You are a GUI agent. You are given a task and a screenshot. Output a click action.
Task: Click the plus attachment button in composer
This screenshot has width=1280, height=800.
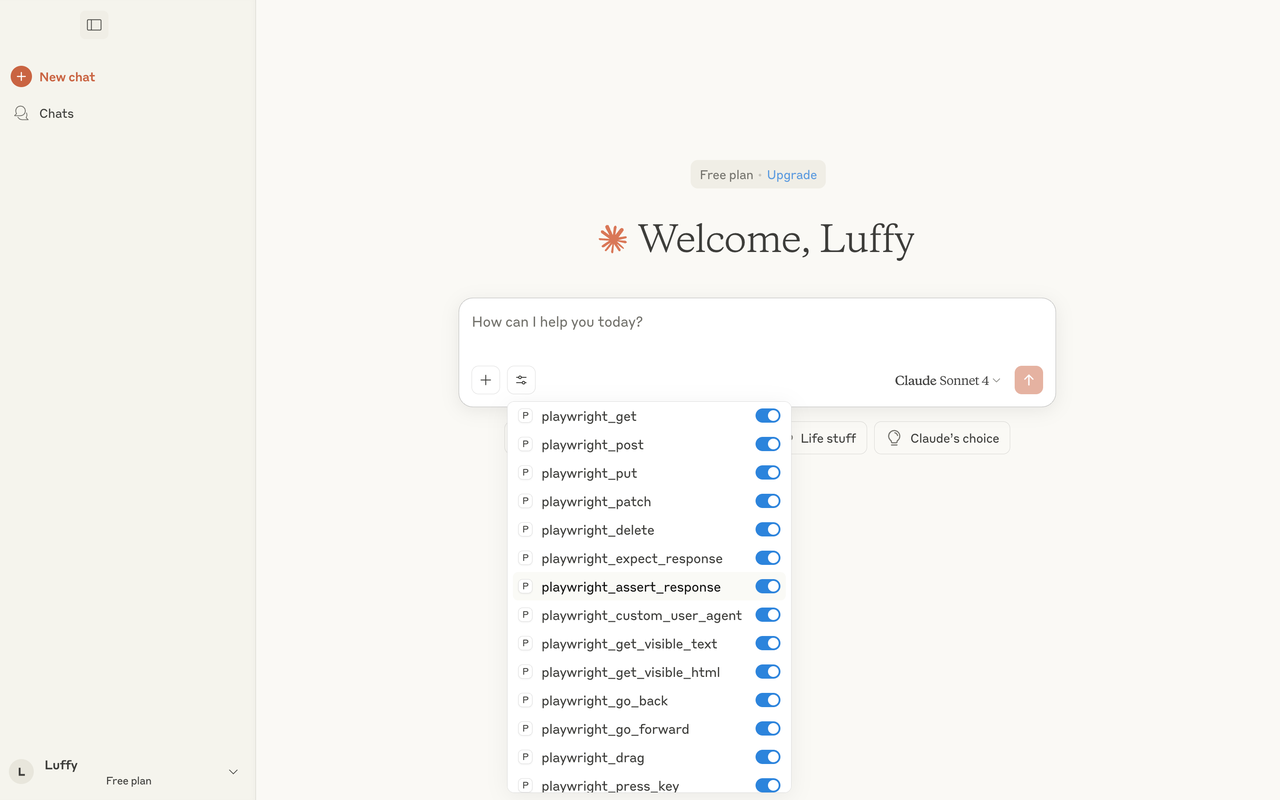point(485,380)
